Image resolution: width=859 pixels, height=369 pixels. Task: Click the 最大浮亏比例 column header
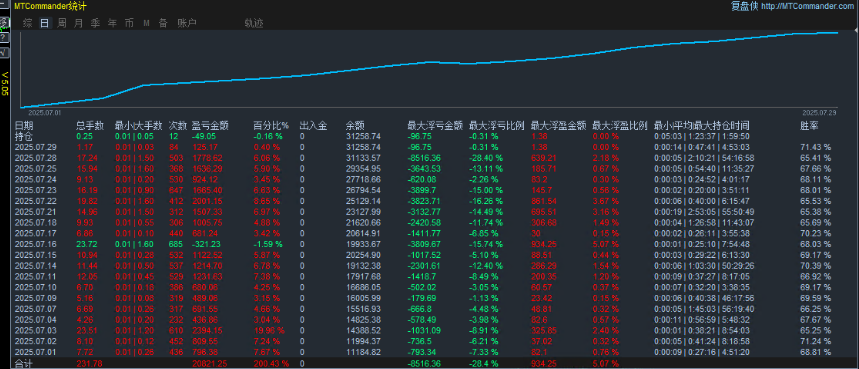(x=497, y=125)
